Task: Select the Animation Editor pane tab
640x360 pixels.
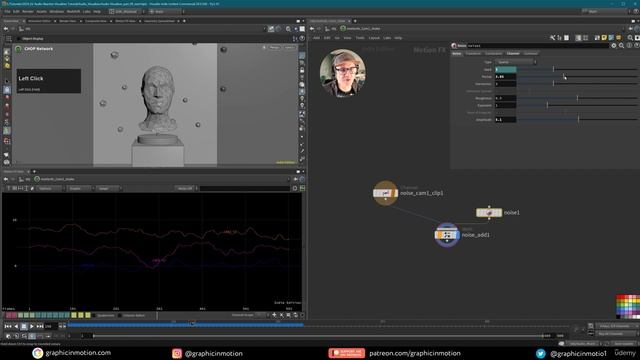Action: pos(39,21)
